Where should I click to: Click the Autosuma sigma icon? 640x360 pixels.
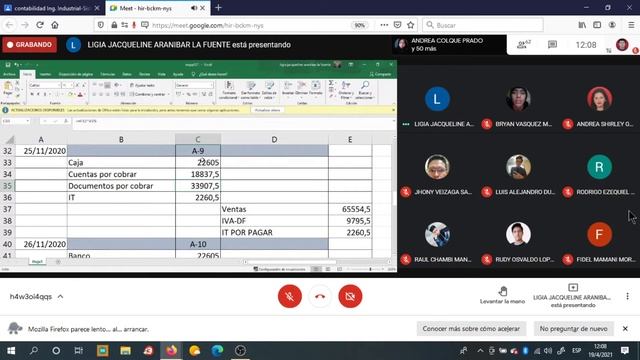(331, 83)
